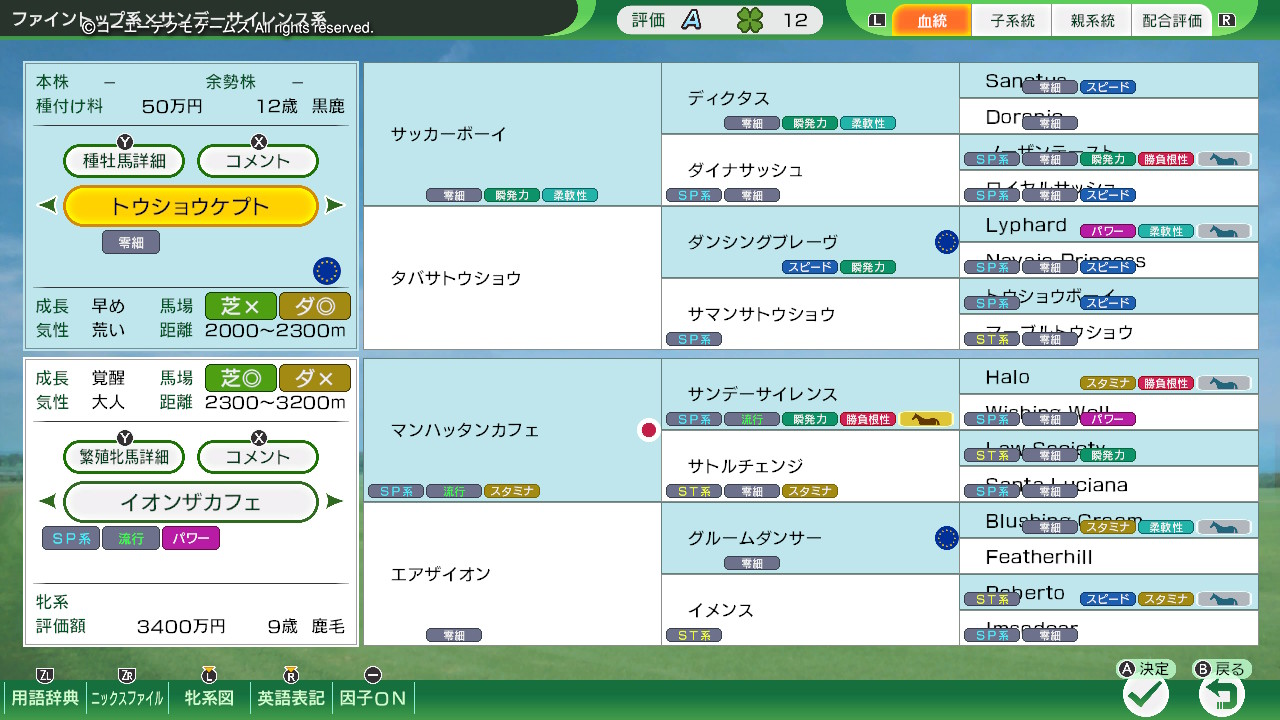1280x720 pixels.
Task: Open the 子系統 tab
Action: pyautogui.click(x=1012, y=20)
